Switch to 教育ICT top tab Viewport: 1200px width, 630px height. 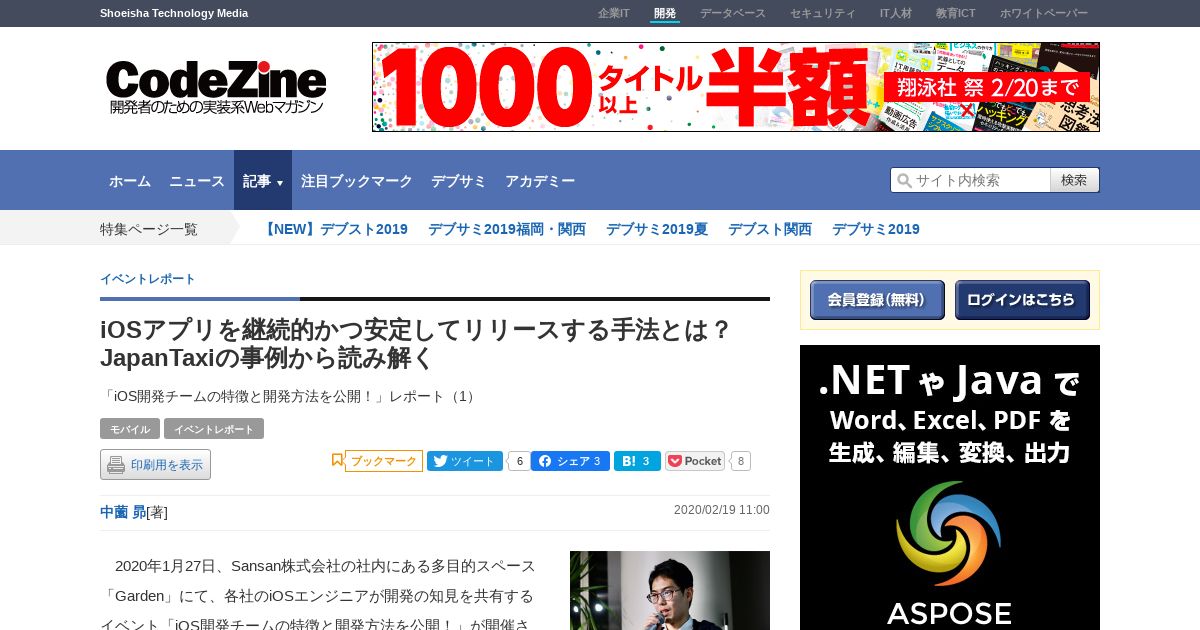(x=956, y=13)
